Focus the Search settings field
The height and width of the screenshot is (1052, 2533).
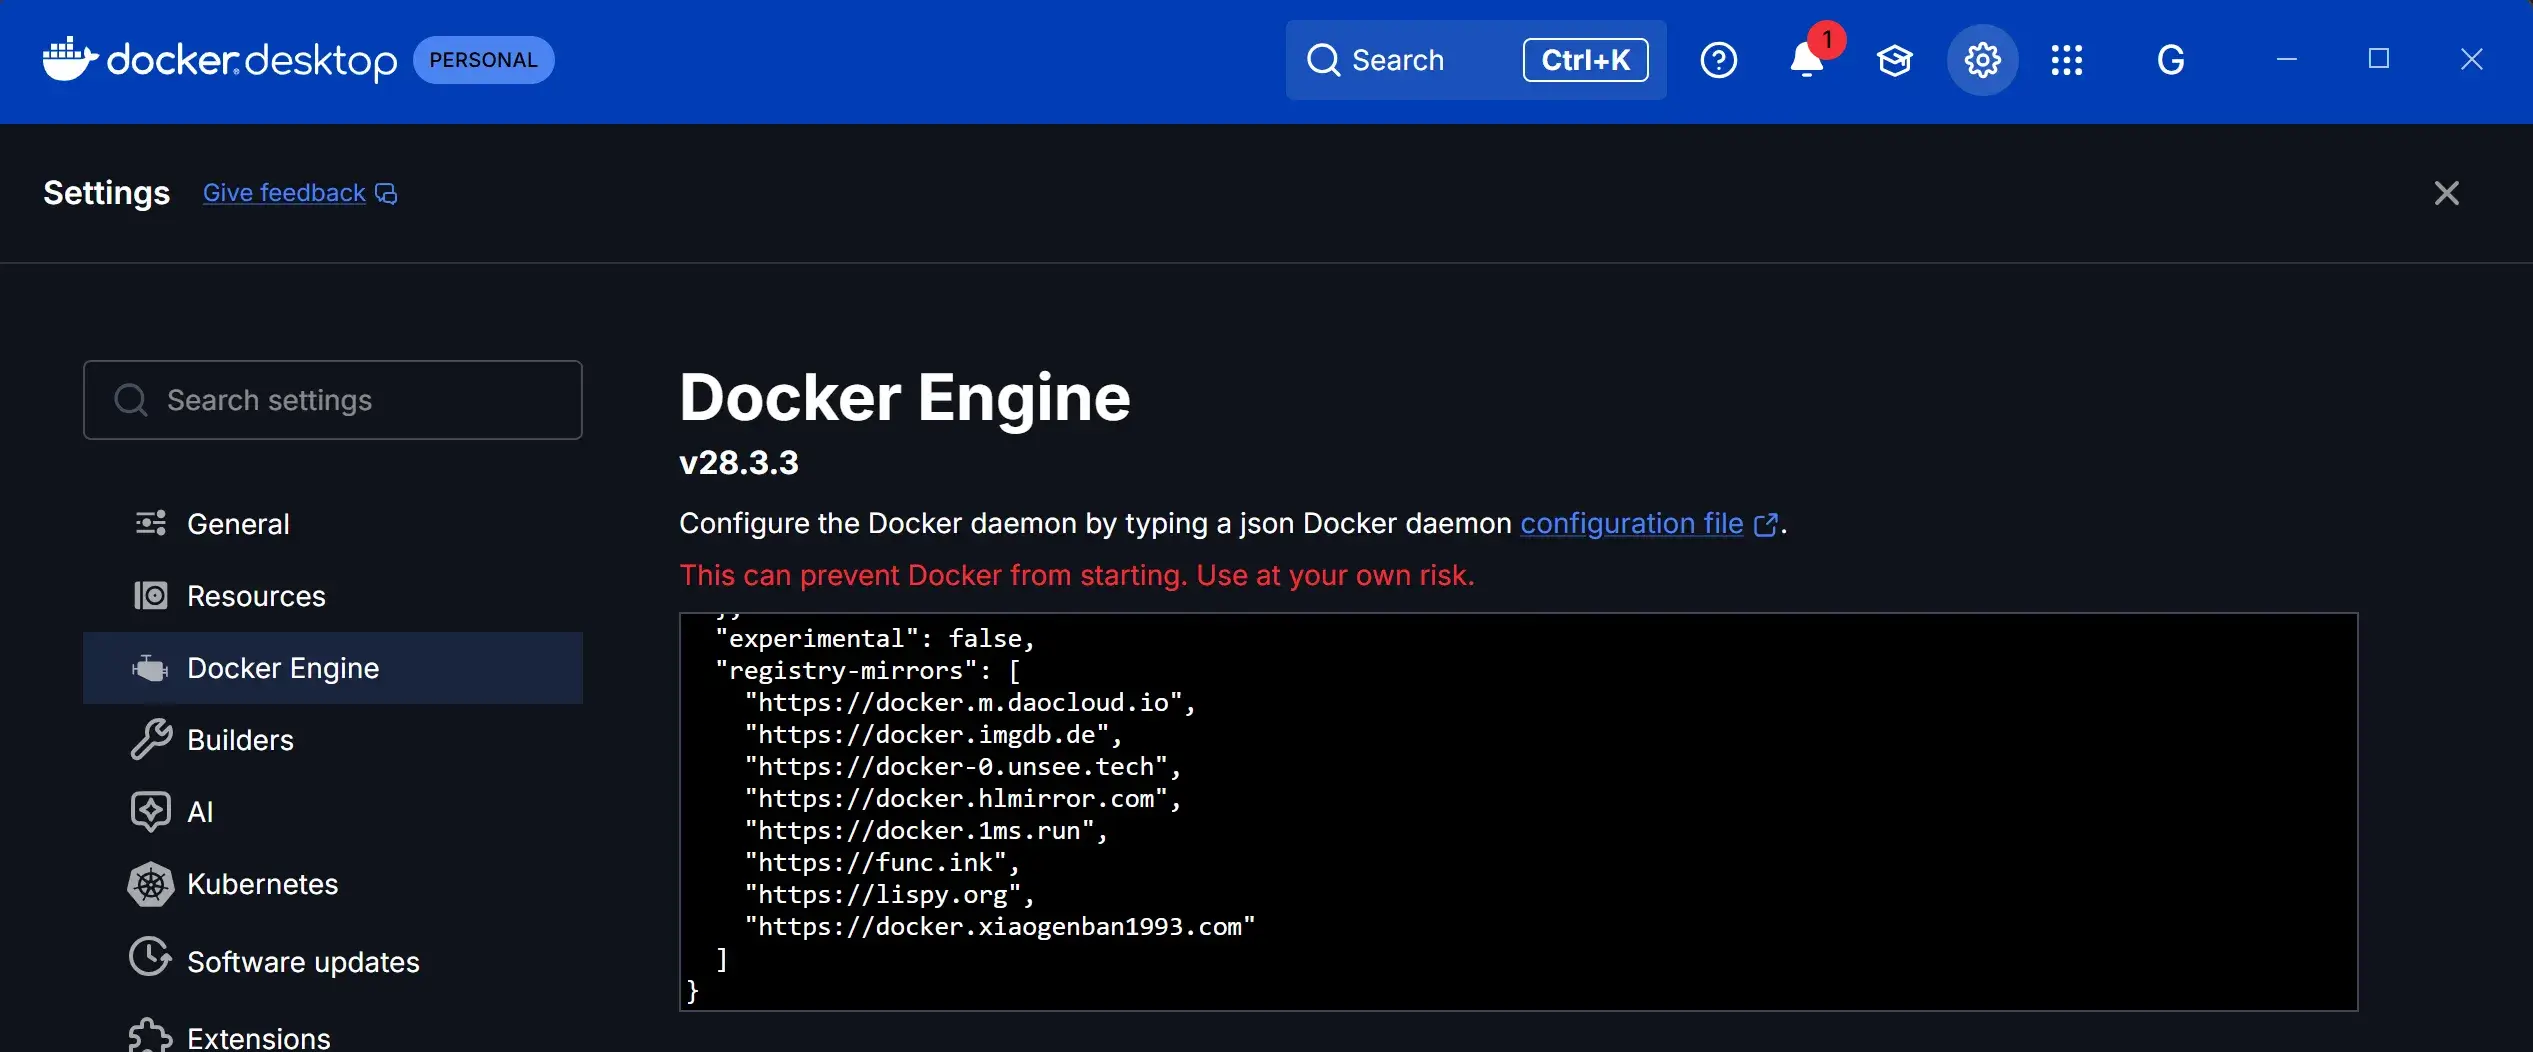click(x=333, y=400)
